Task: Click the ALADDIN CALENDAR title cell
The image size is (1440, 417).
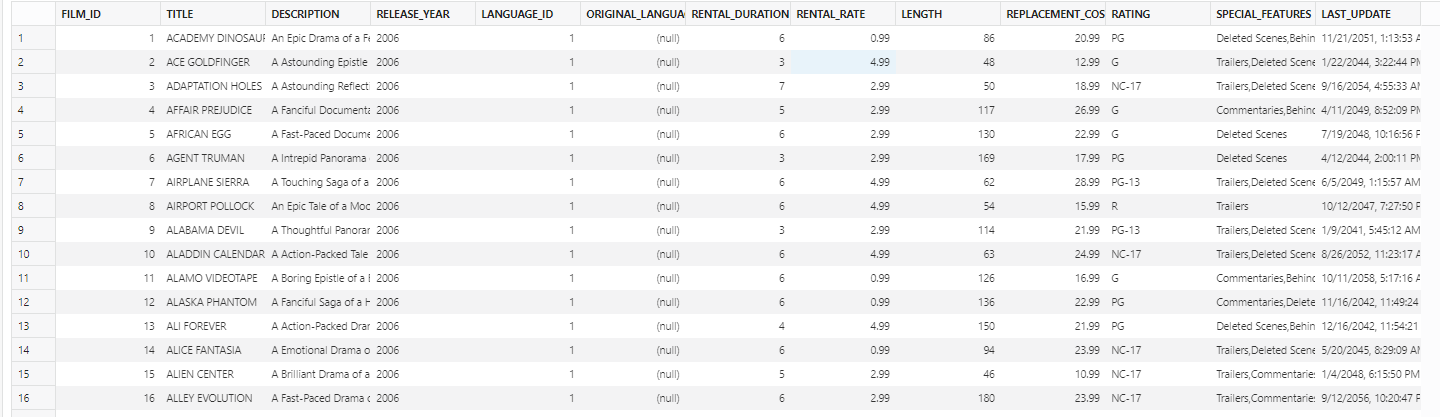Action: point(212,254)
